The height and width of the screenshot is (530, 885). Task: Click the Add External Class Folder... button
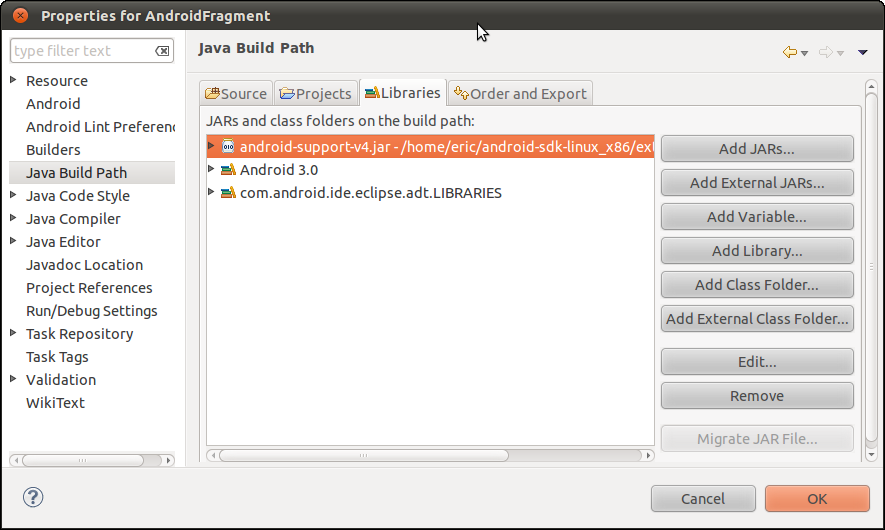point(757,318)
